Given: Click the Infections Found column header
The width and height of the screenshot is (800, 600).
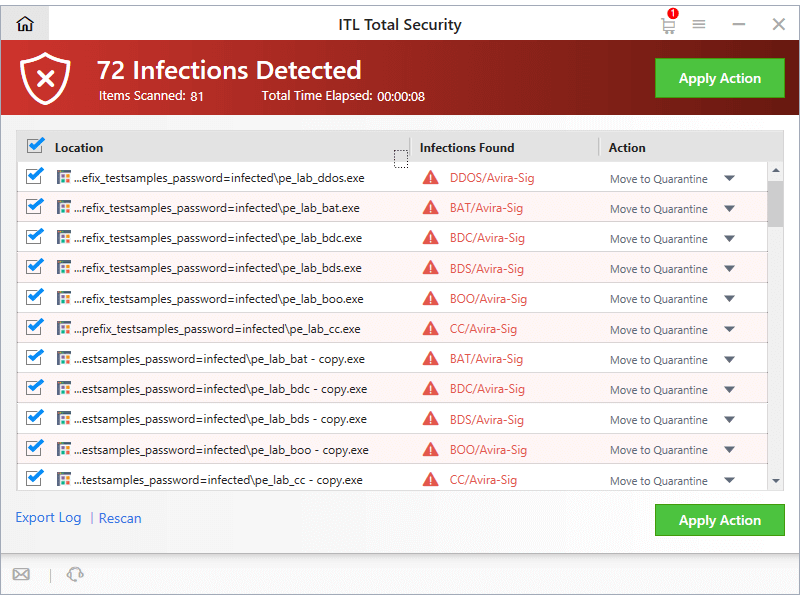Looking at the screenshot, I should click(x=467, y=147).
